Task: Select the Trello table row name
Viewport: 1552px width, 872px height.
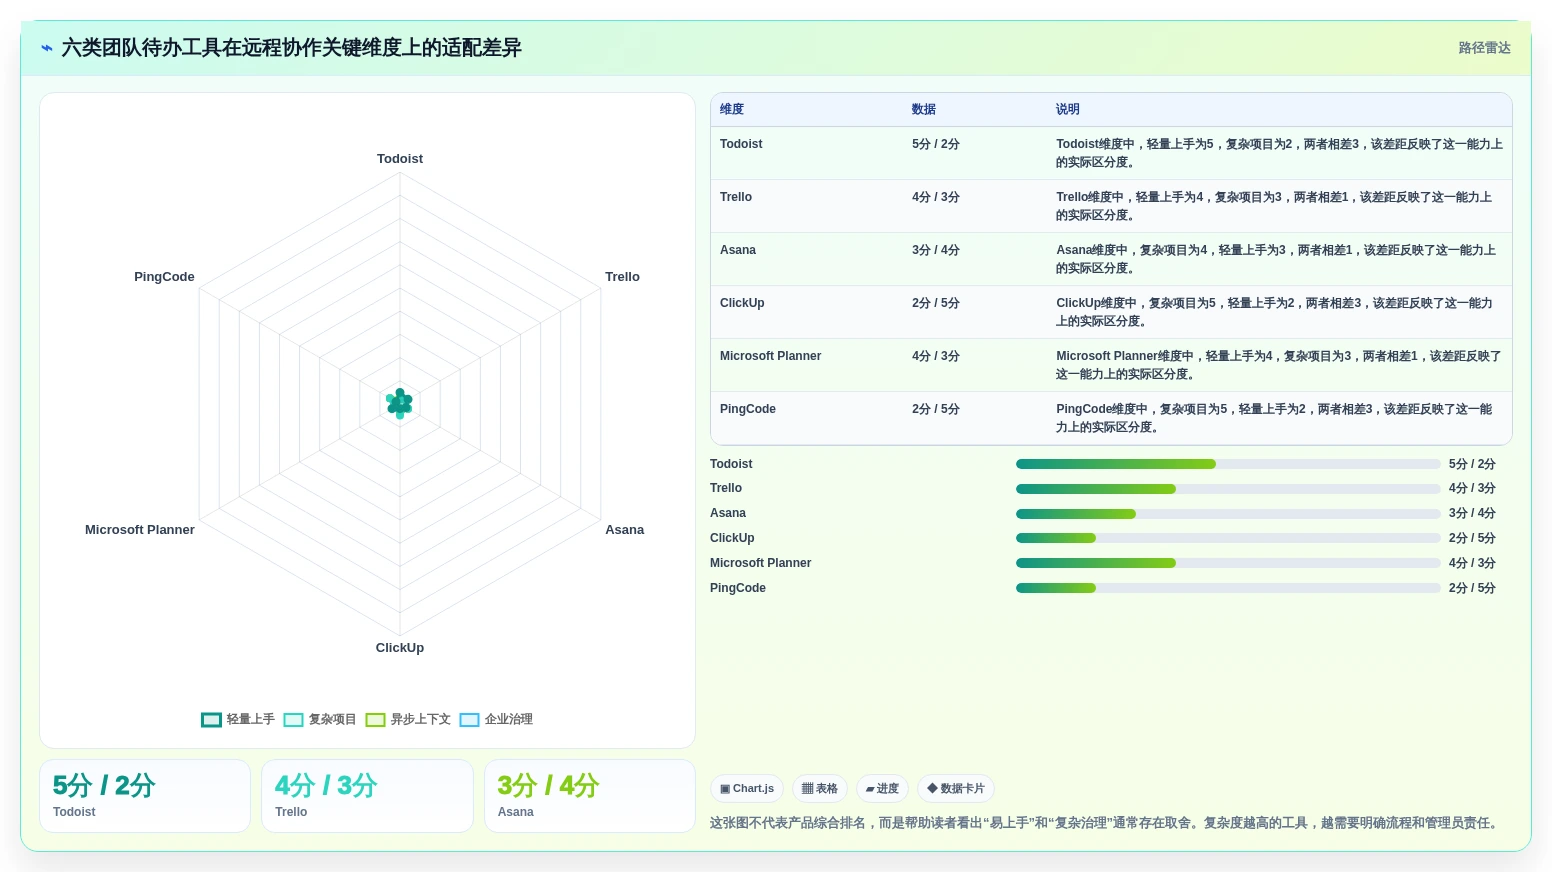Action: coord(736,197)
